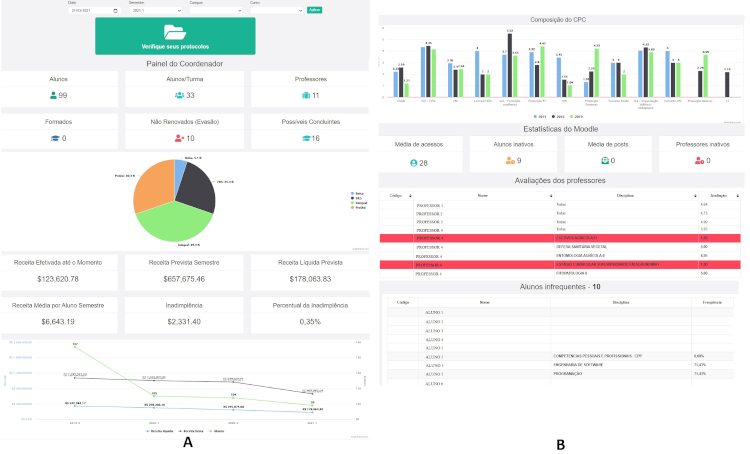Click the Aplicar button
This screenshot has height=454, width=750.
click(x=315, y=10)
